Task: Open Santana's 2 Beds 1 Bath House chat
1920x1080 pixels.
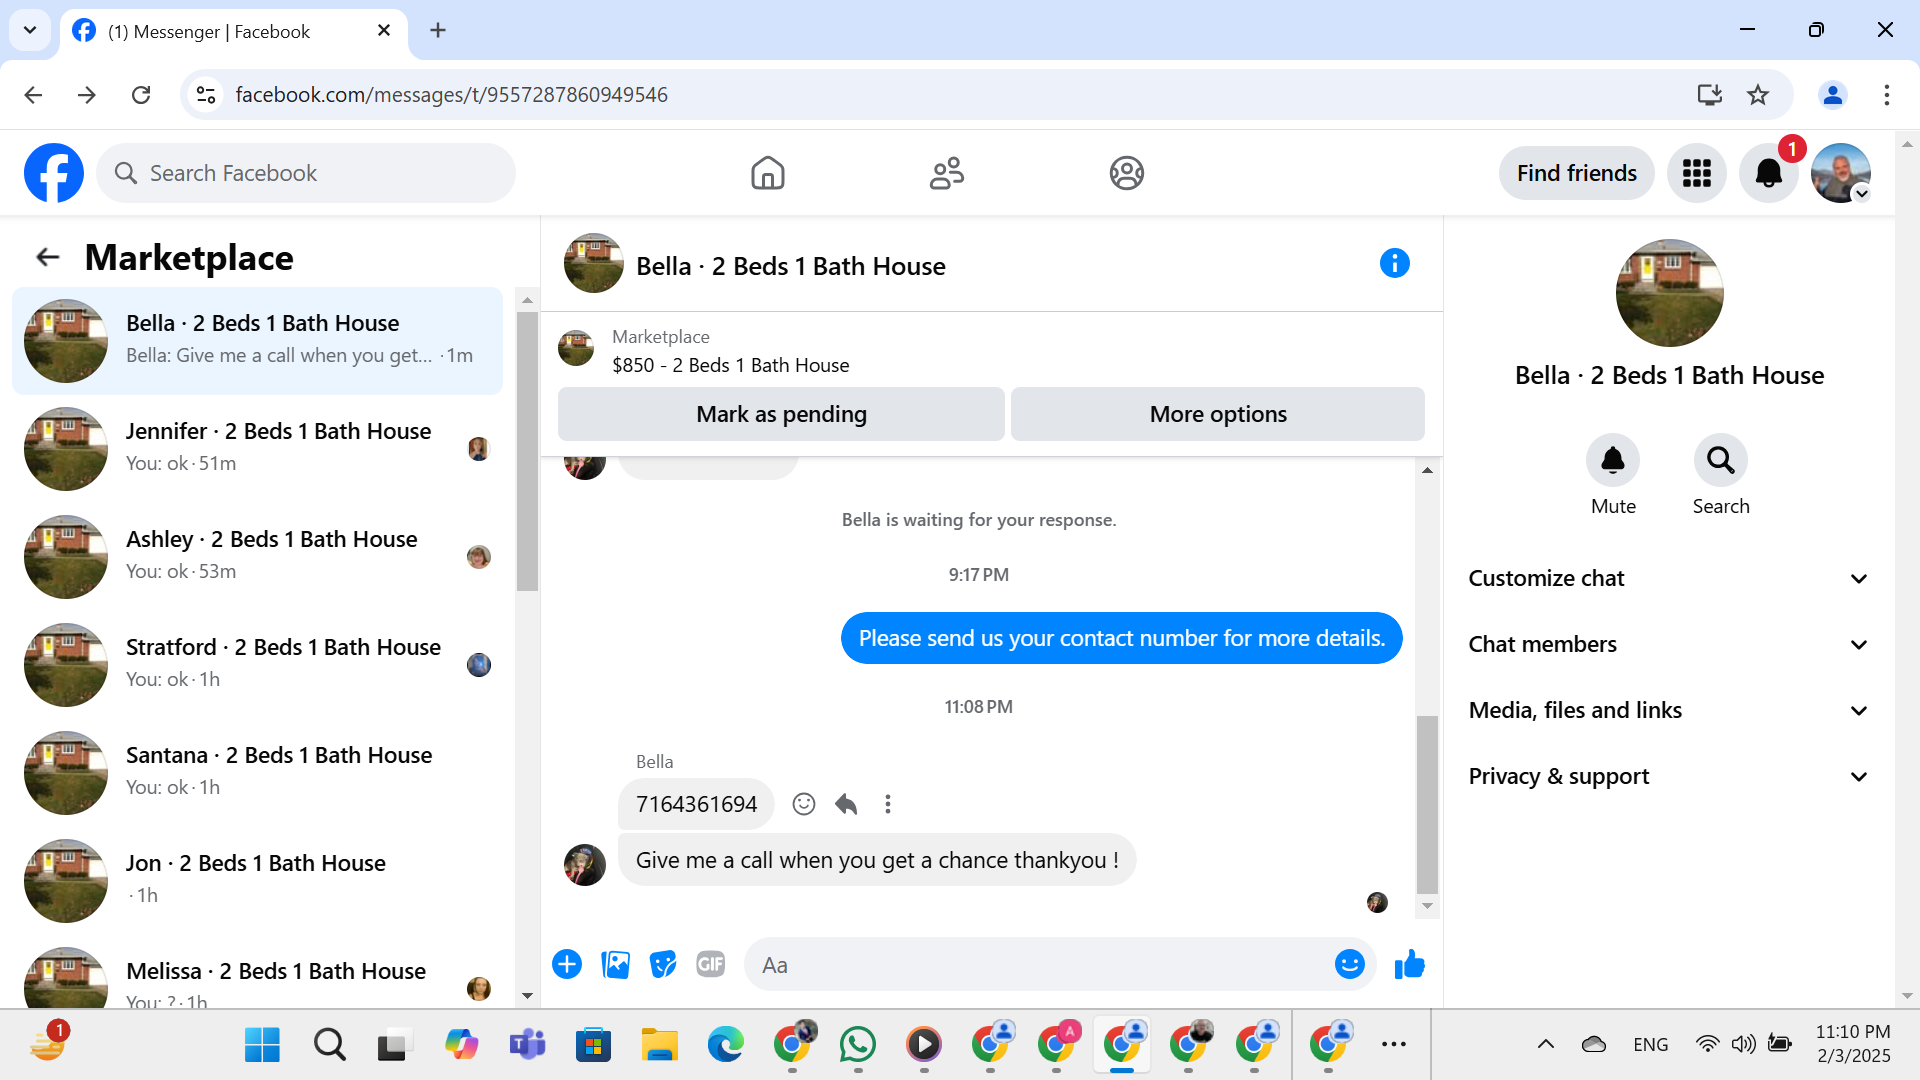Action: (258, 773)
